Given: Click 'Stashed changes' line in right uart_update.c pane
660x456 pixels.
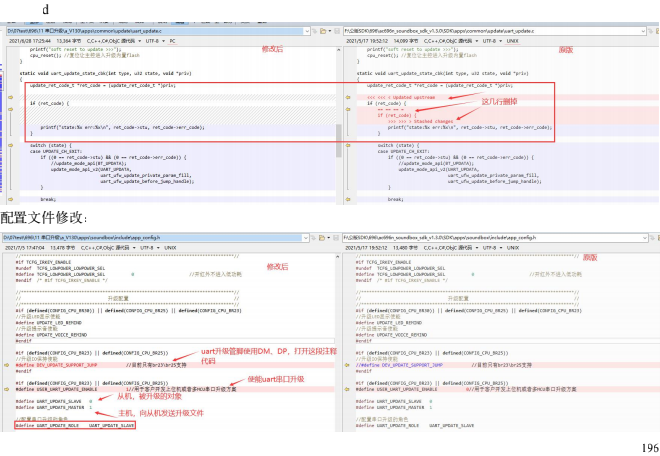Looking at the screenshot, I should (421, 121).
